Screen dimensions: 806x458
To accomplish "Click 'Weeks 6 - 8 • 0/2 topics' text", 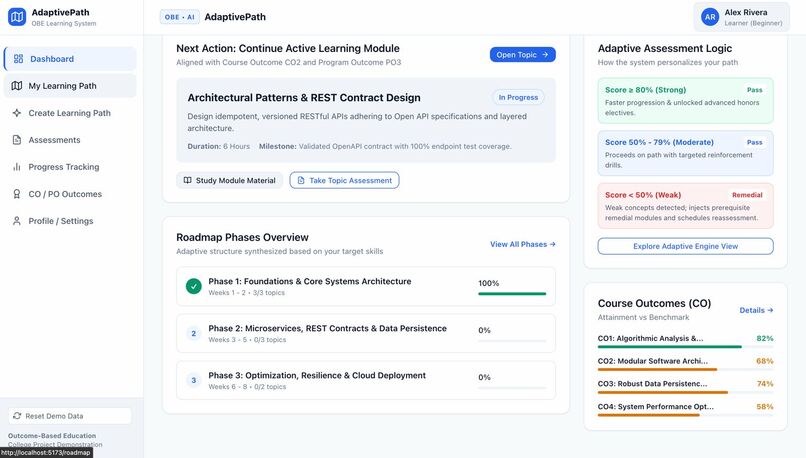I will click(247, 387).
